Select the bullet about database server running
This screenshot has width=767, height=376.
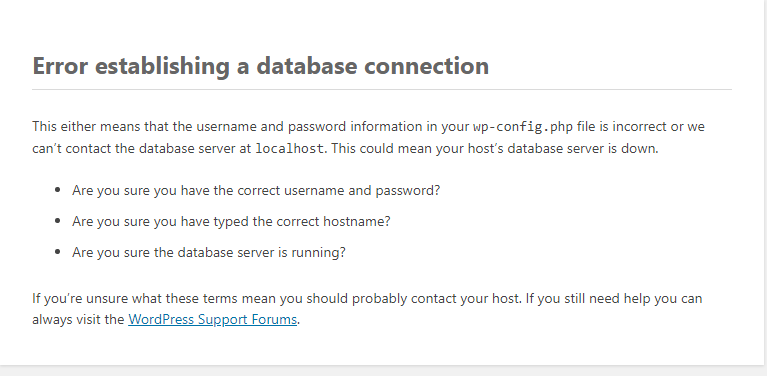tap(209, 252)
